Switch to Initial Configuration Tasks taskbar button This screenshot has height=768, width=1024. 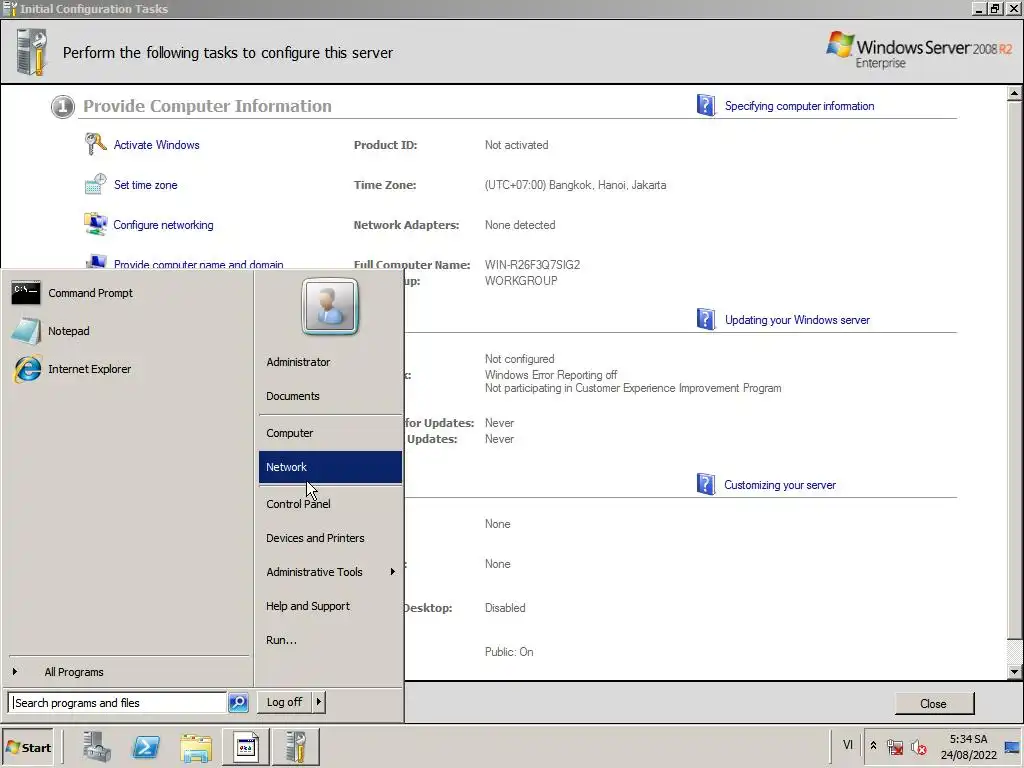296,747
